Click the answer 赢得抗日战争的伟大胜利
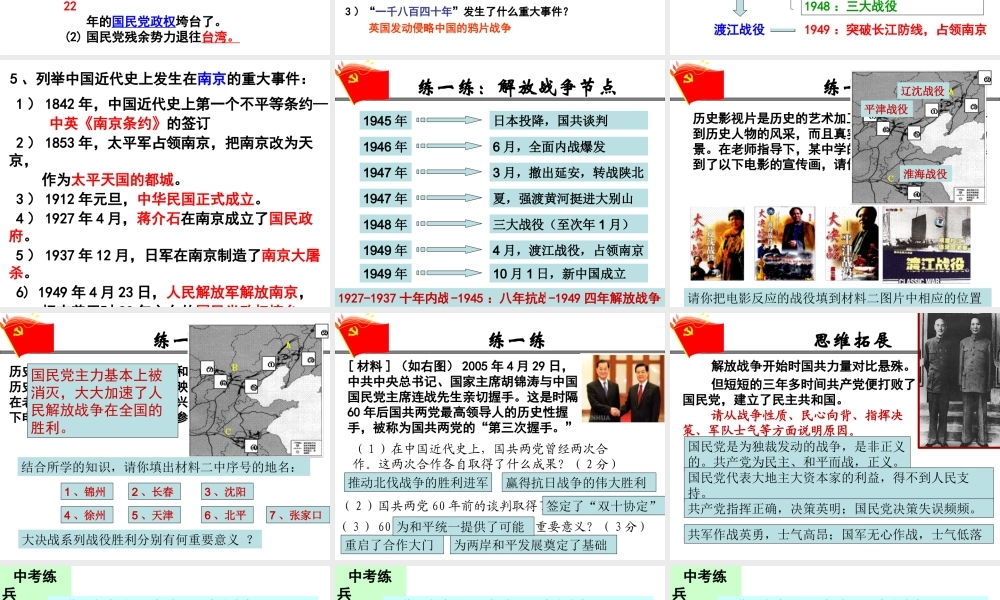 tap(578, 483)
